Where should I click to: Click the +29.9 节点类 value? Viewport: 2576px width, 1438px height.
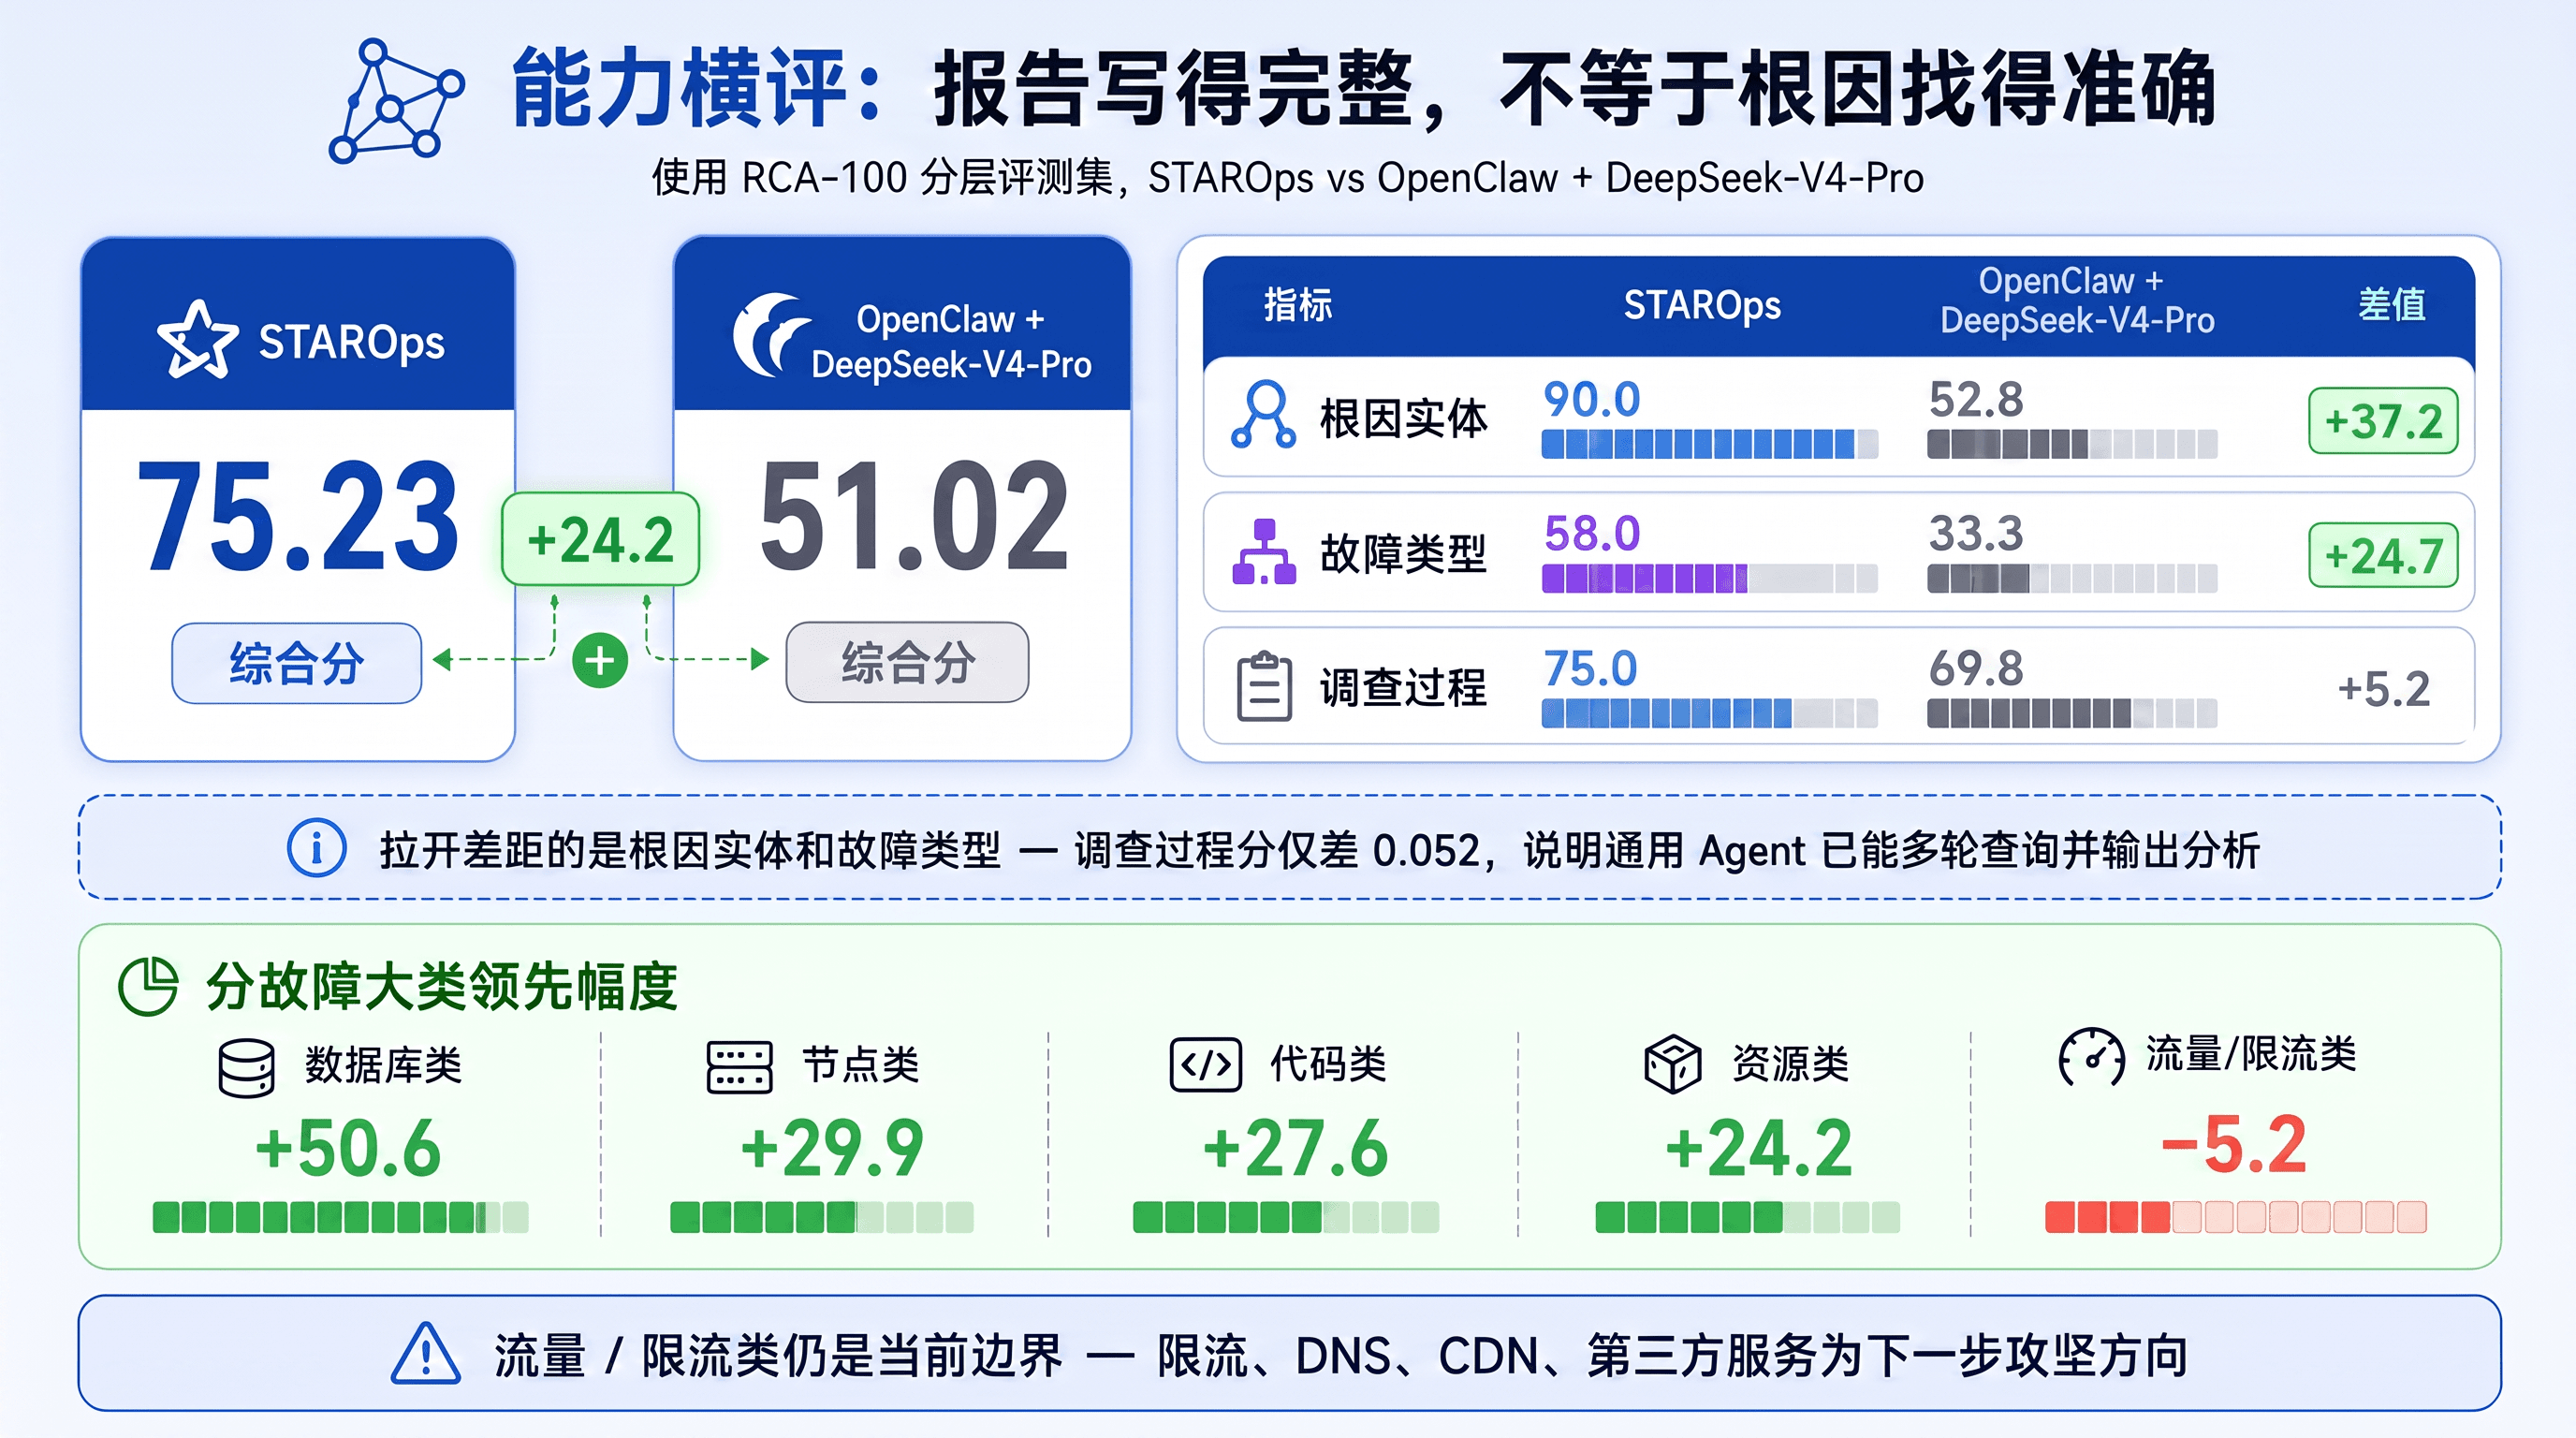(x=831, y=1147)
